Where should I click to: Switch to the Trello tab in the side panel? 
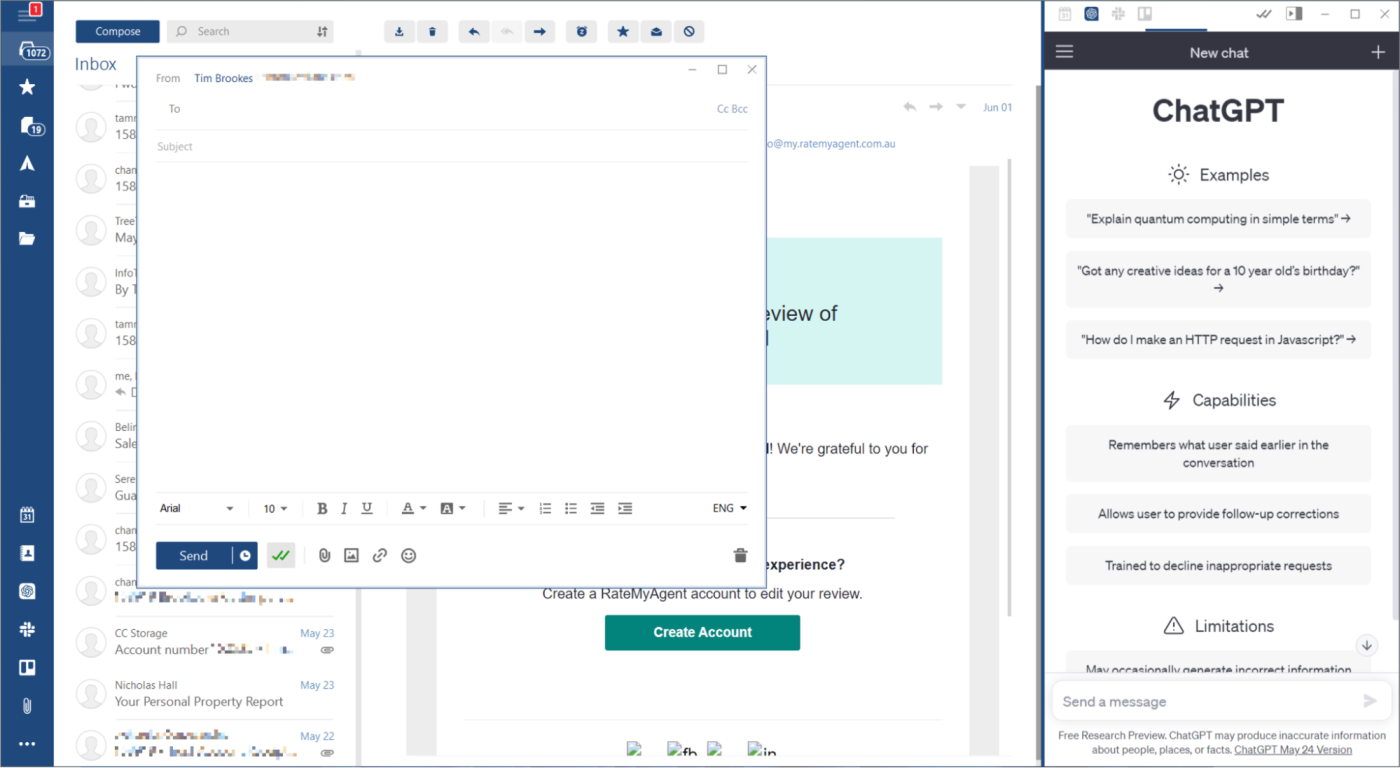click(x=1145, y=14)
